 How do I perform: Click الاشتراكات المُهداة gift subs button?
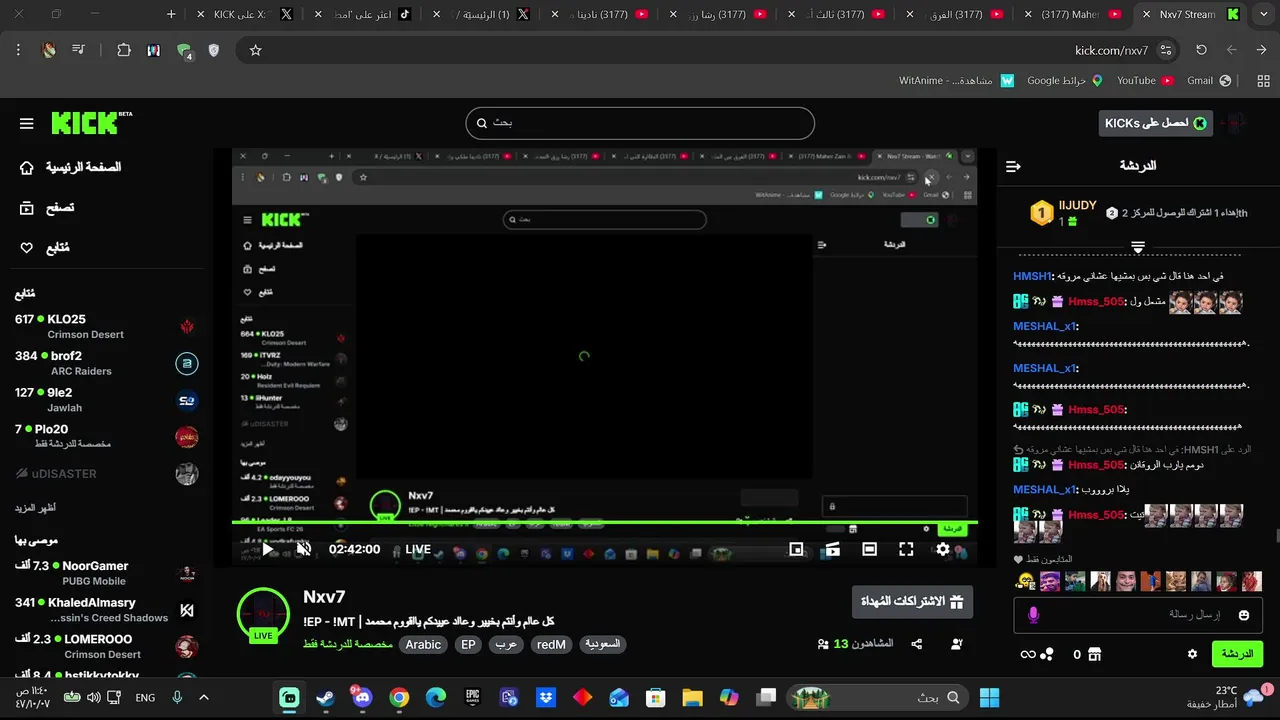[912, 602]
